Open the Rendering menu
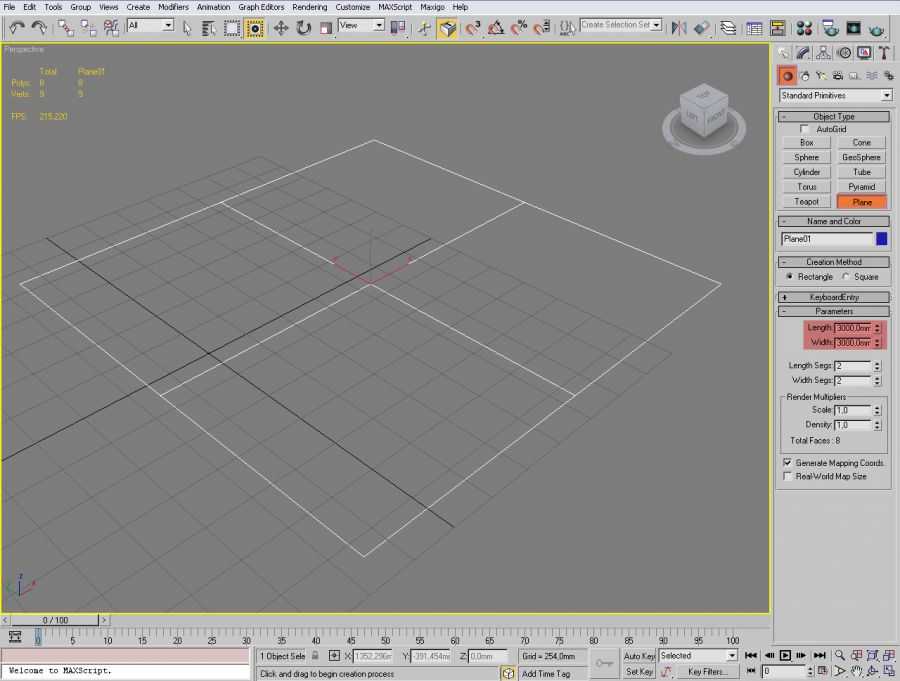The height and width of the screenshot is (681, 900). [309, 7]
